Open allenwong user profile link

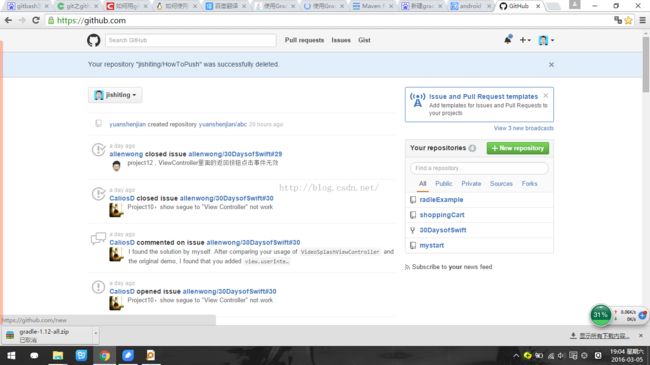click(126, 154)
